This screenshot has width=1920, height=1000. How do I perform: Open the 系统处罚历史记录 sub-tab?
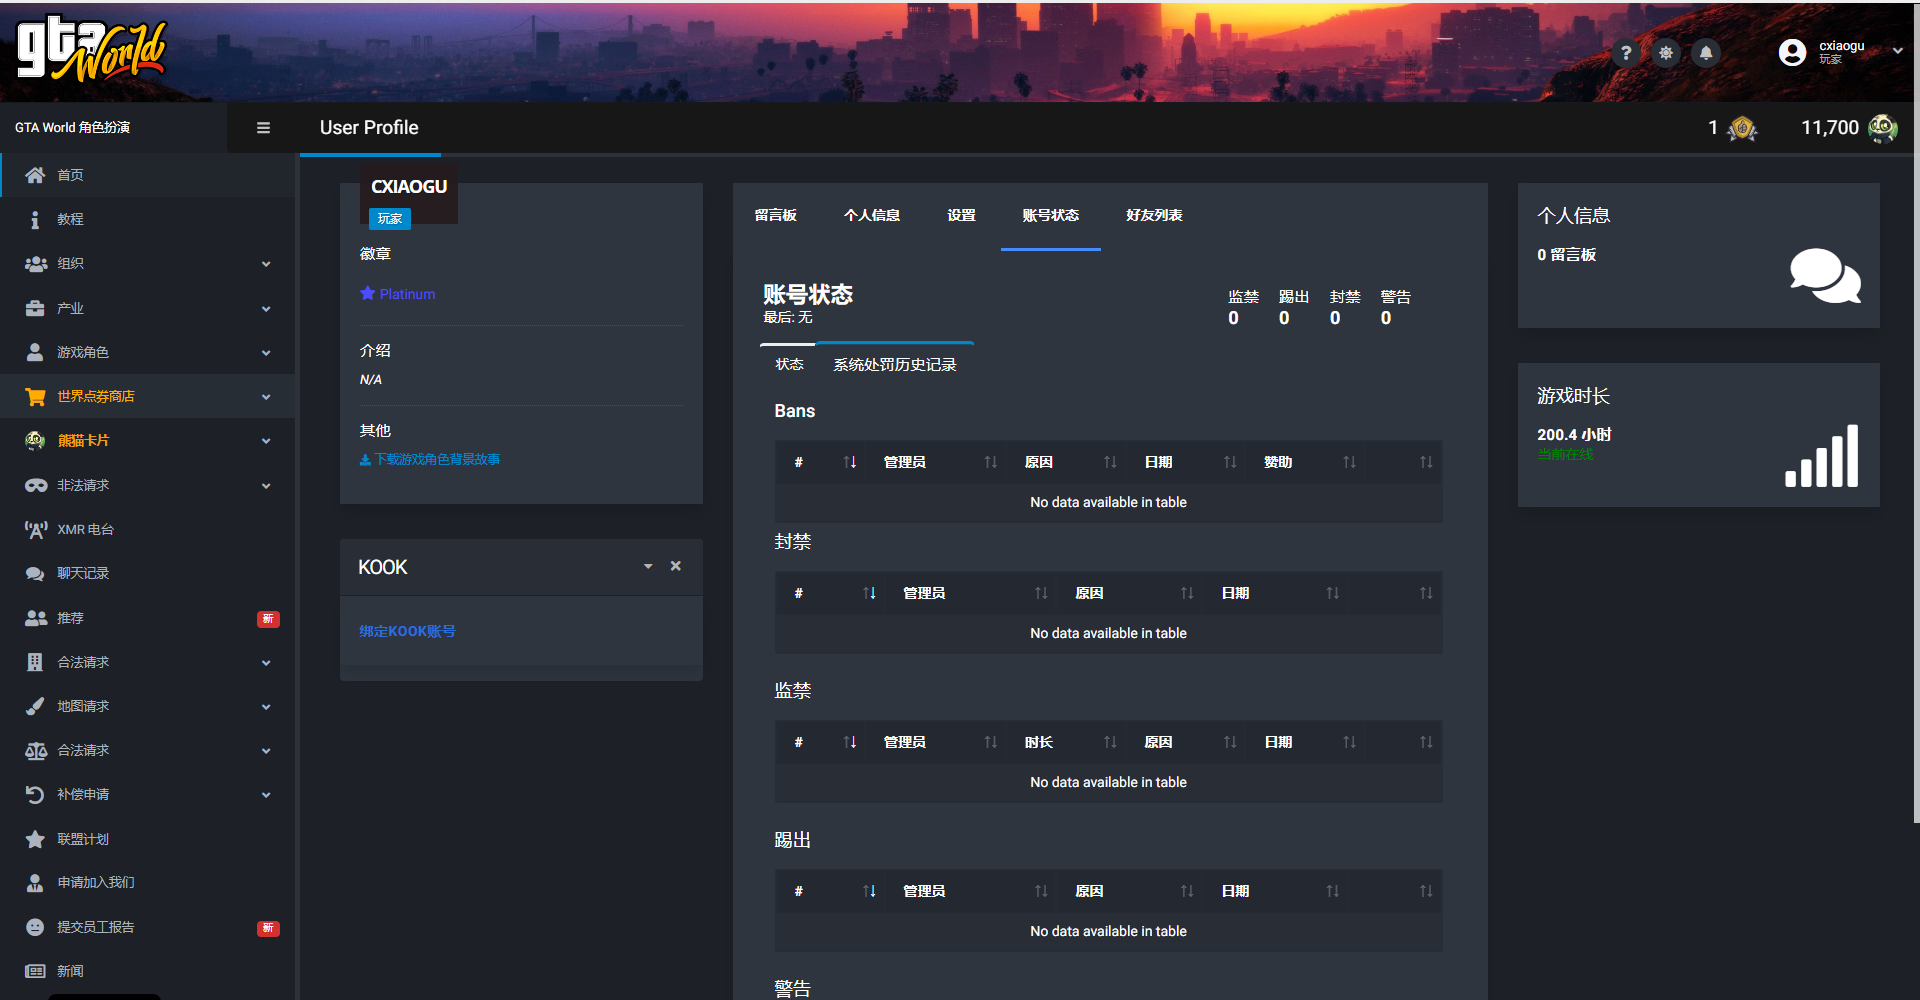click(895, 365)
